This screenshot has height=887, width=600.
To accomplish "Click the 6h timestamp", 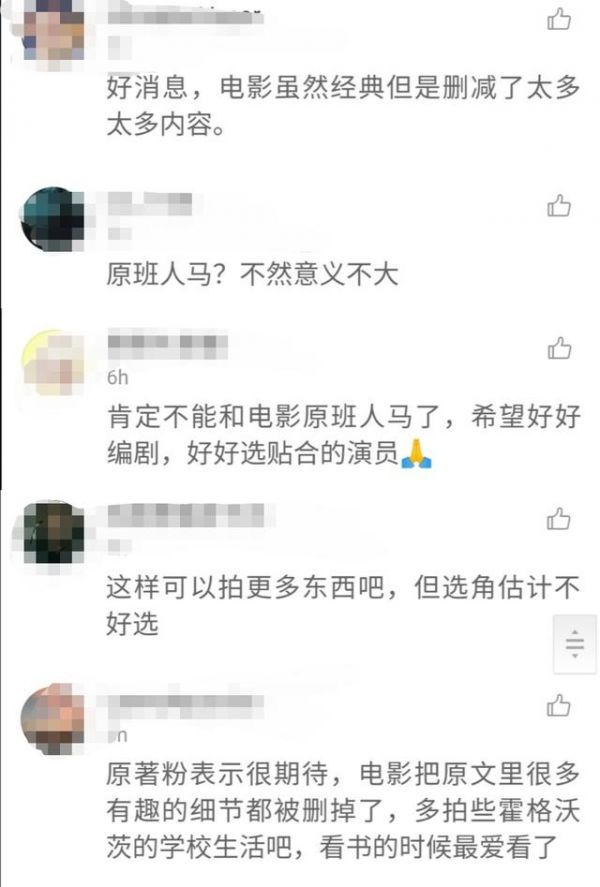I will [x=118, y=377].
